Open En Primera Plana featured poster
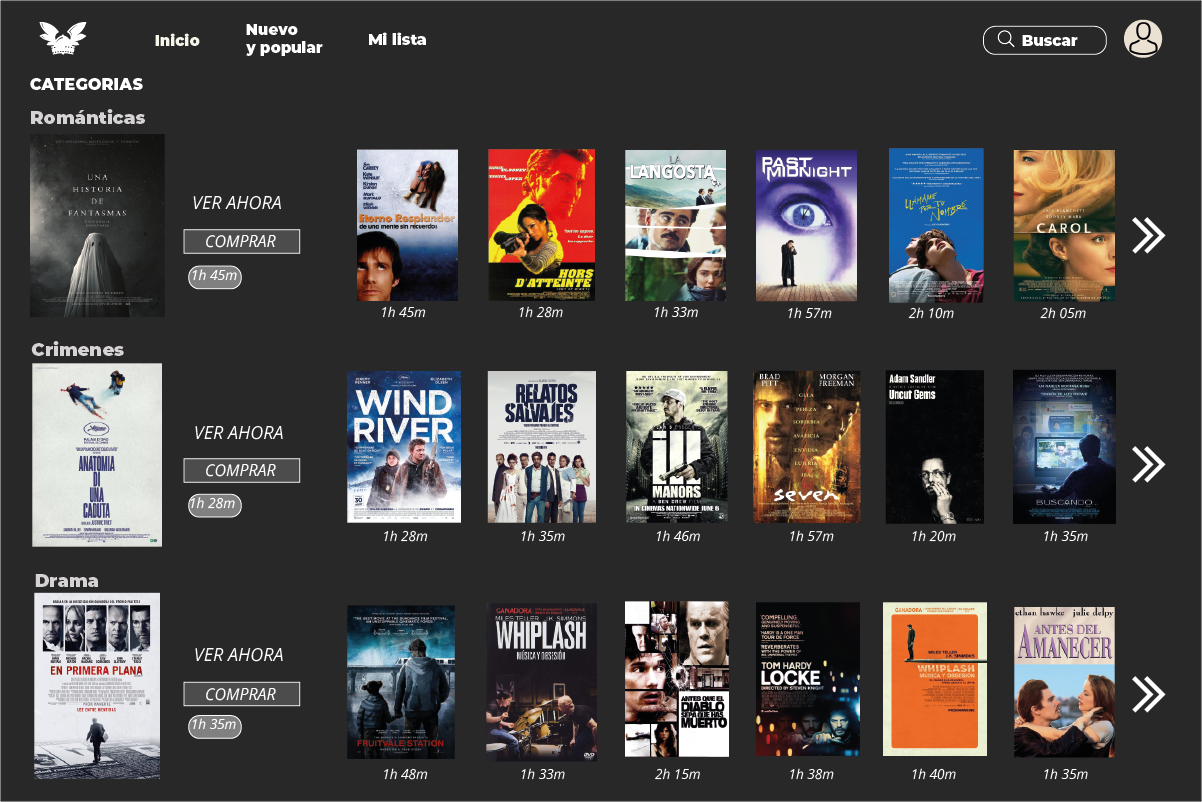This screenshot has width=1202, height=802. (97, 686)
